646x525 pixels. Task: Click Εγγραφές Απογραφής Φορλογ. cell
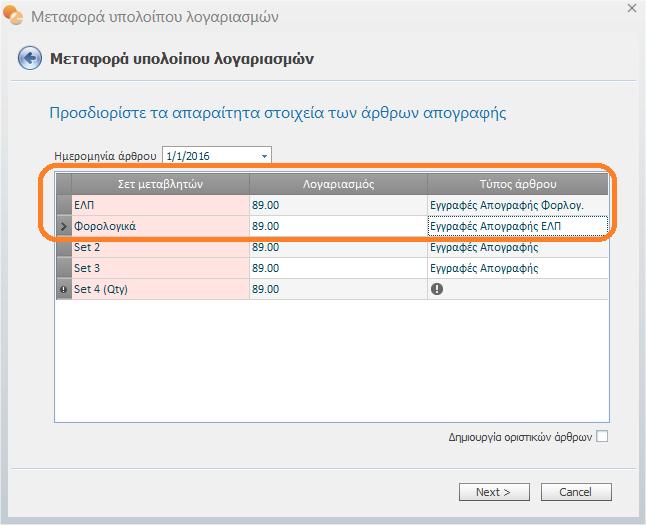tap(518, 205)
